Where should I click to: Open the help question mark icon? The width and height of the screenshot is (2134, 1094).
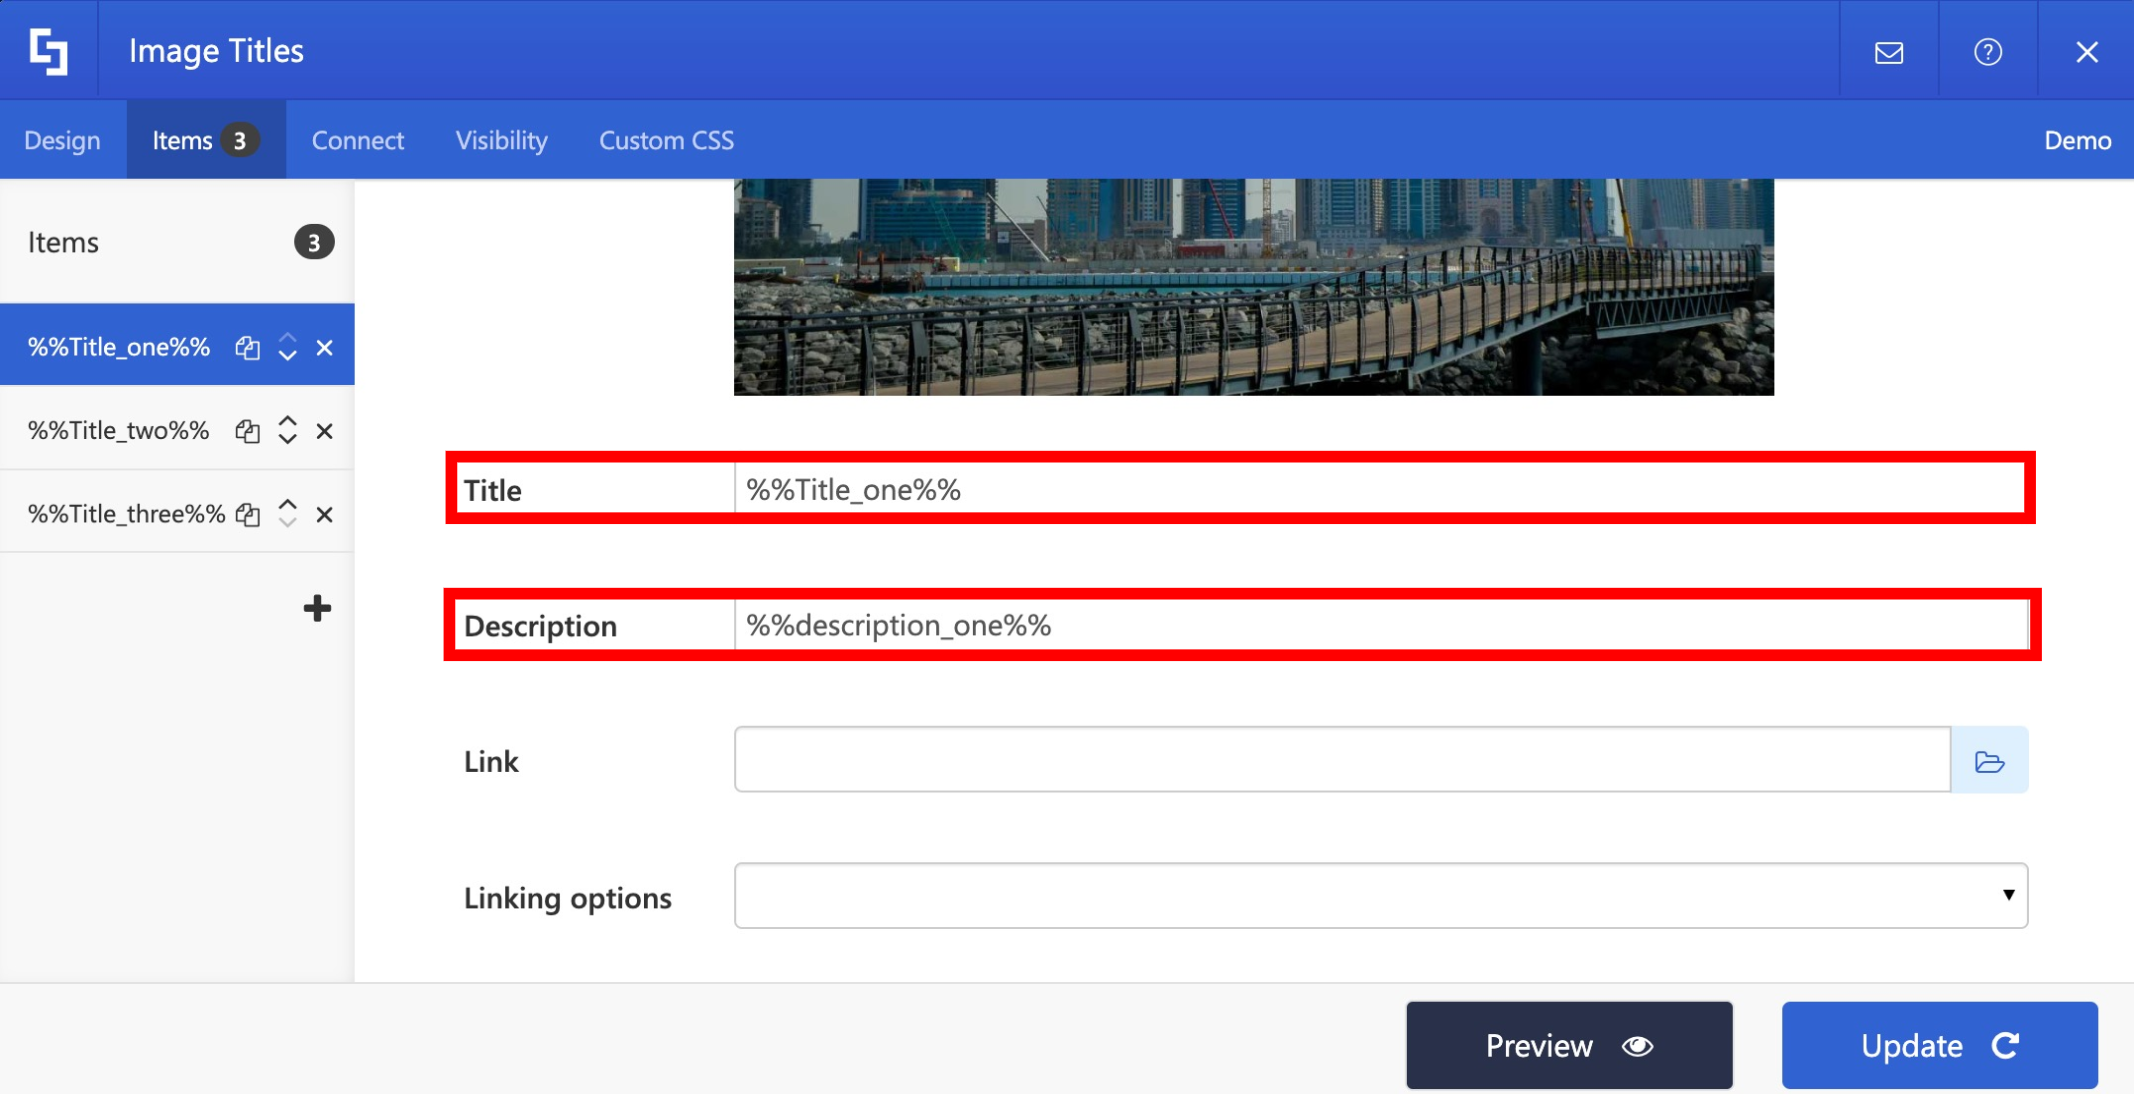coord(1987,52)
